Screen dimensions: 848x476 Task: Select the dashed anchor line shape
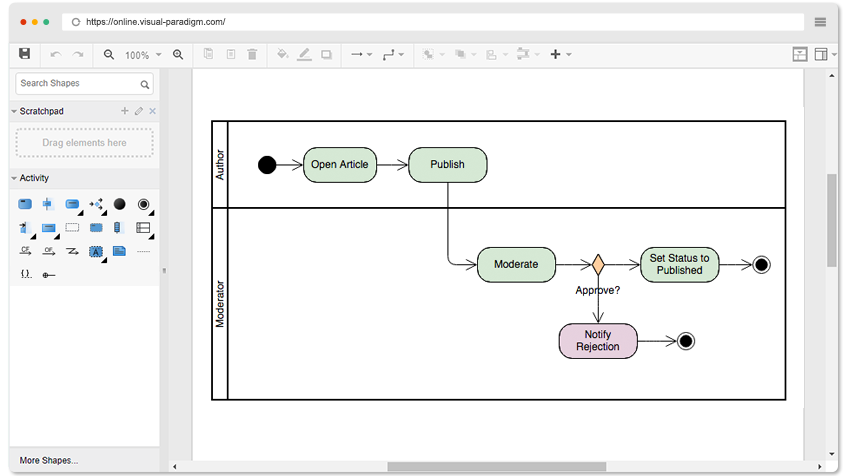tap(143, 252)
